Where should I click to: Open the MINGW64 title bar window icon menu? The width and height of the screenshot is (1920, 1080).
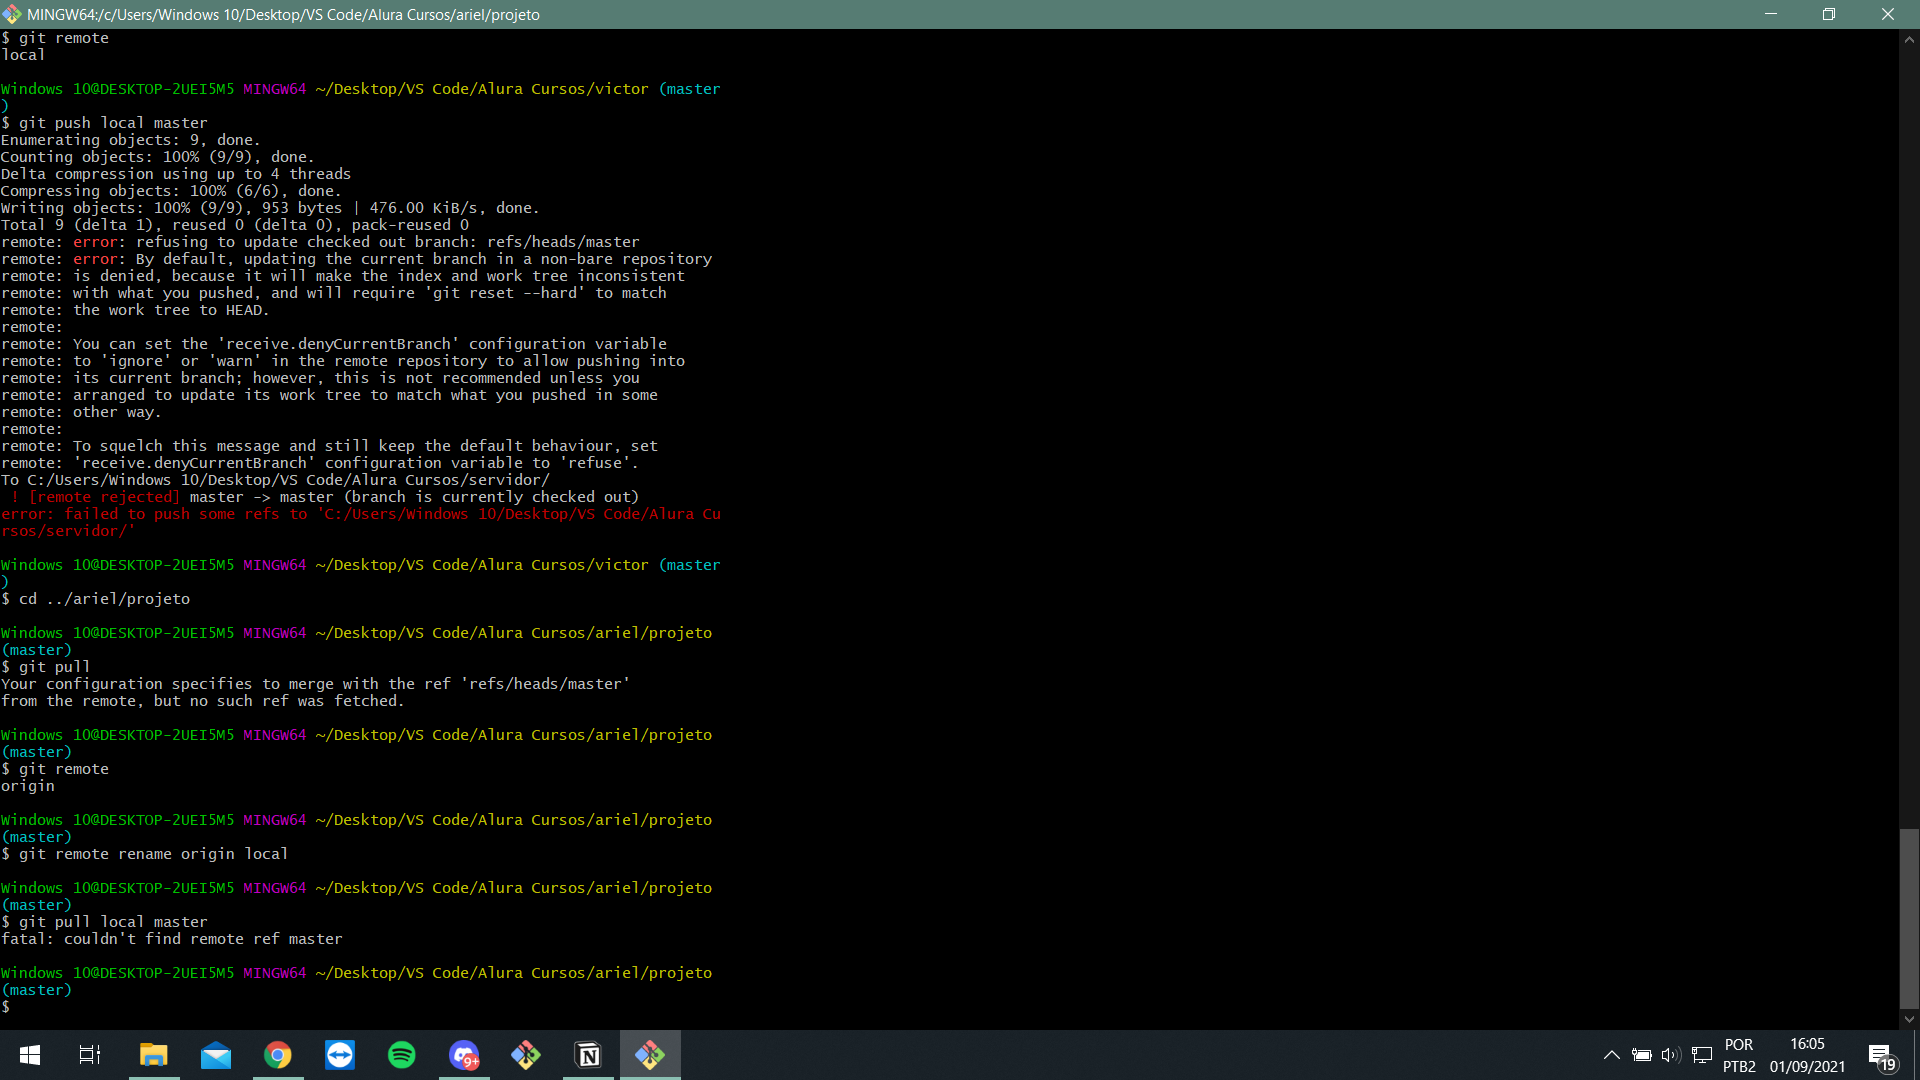[12, 14]
